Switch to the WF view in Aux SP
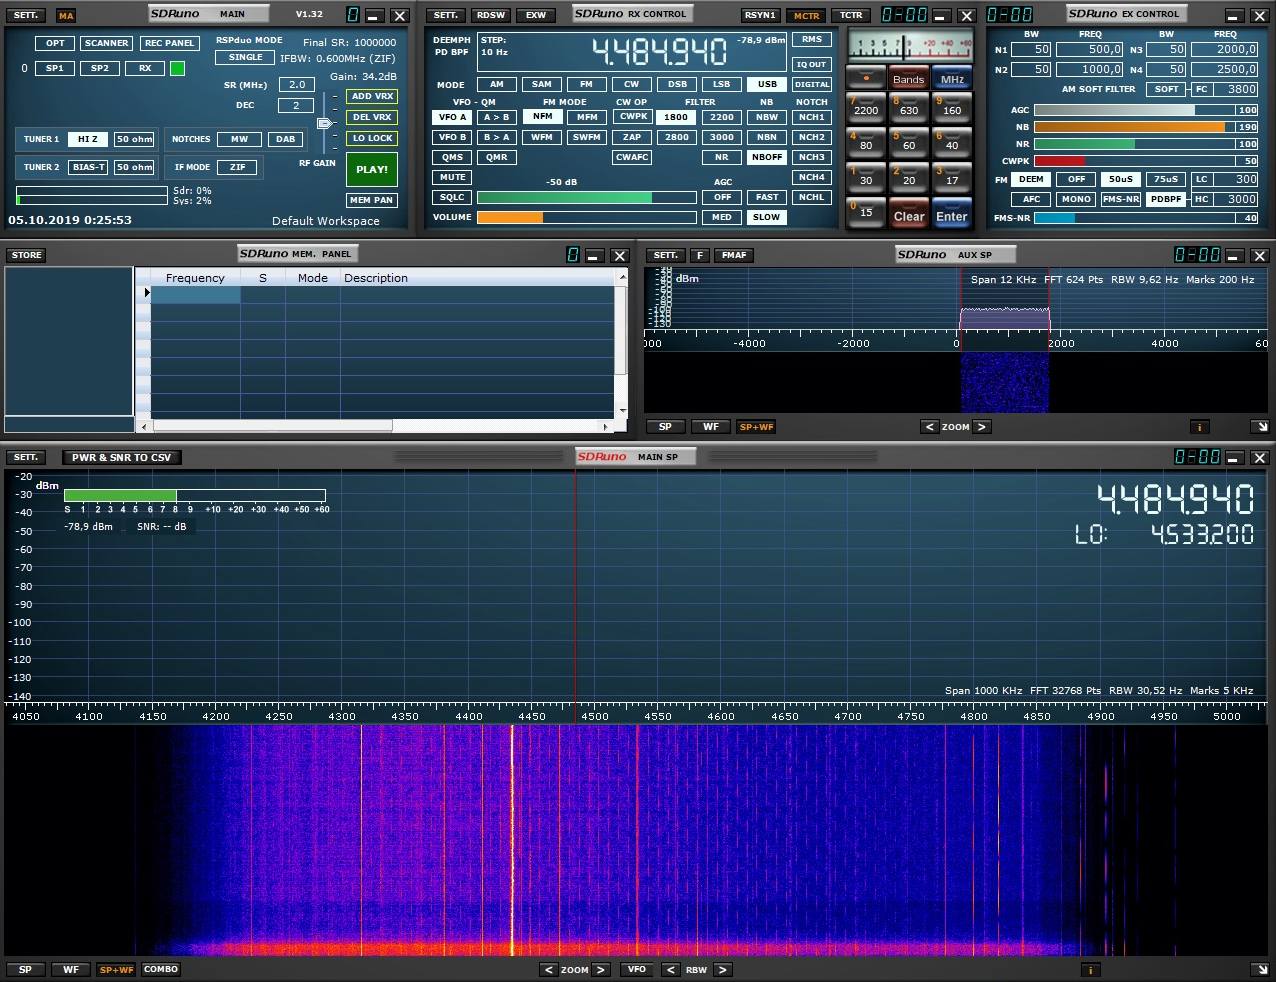1276x982 pixels. pyautogui.click(x=710, y=427)
